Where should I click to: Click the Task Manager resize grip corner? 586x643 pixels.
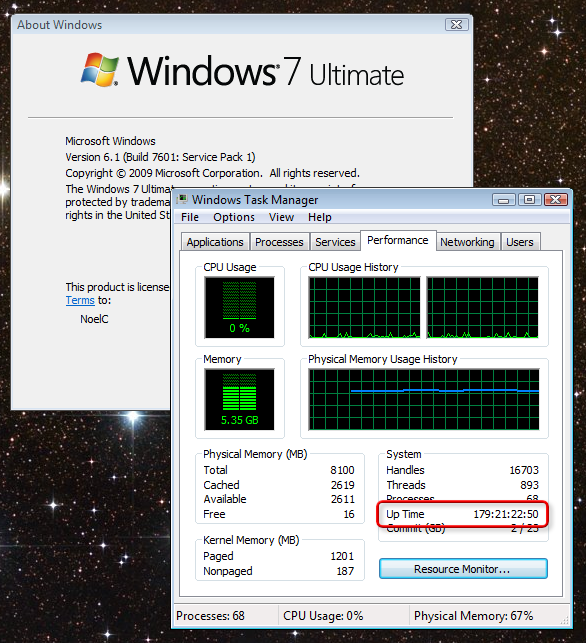pos(566,621)
